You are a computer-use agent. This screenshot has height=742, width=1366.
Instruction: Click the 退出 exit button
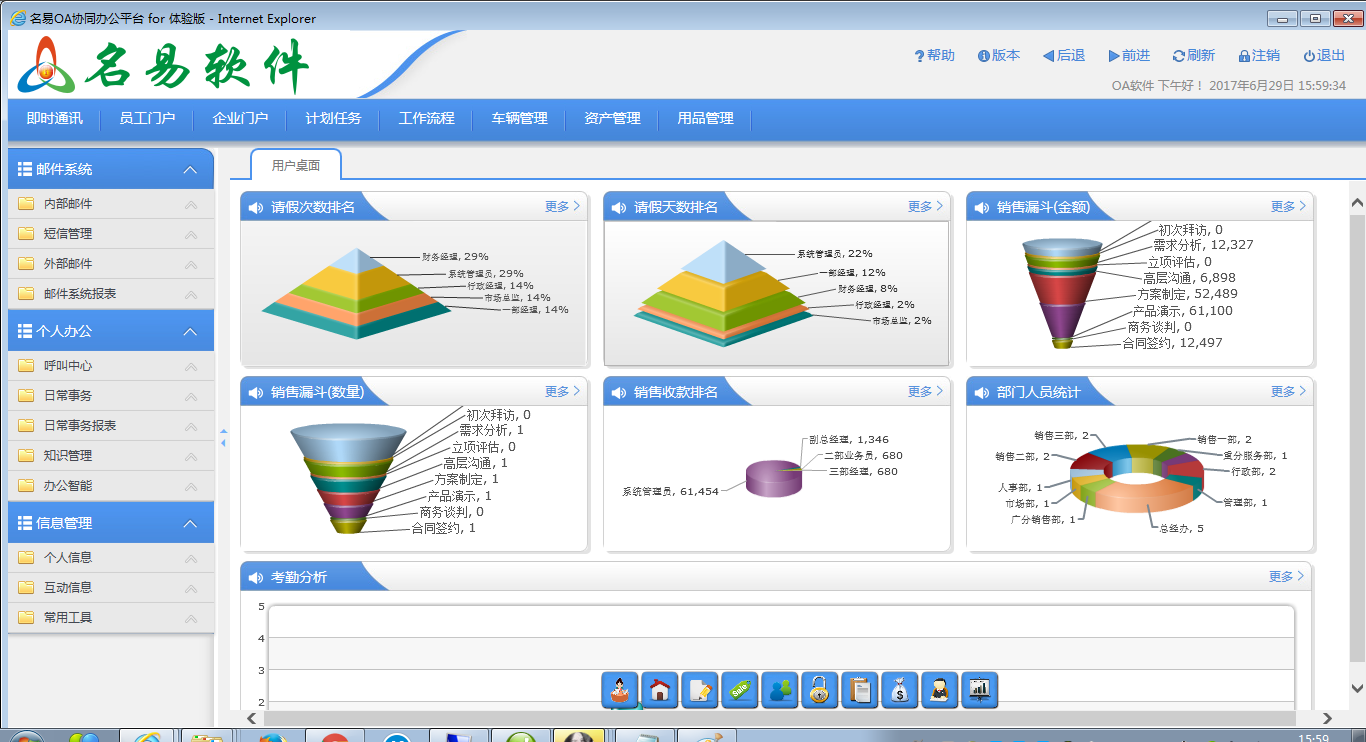[1324, 56]
